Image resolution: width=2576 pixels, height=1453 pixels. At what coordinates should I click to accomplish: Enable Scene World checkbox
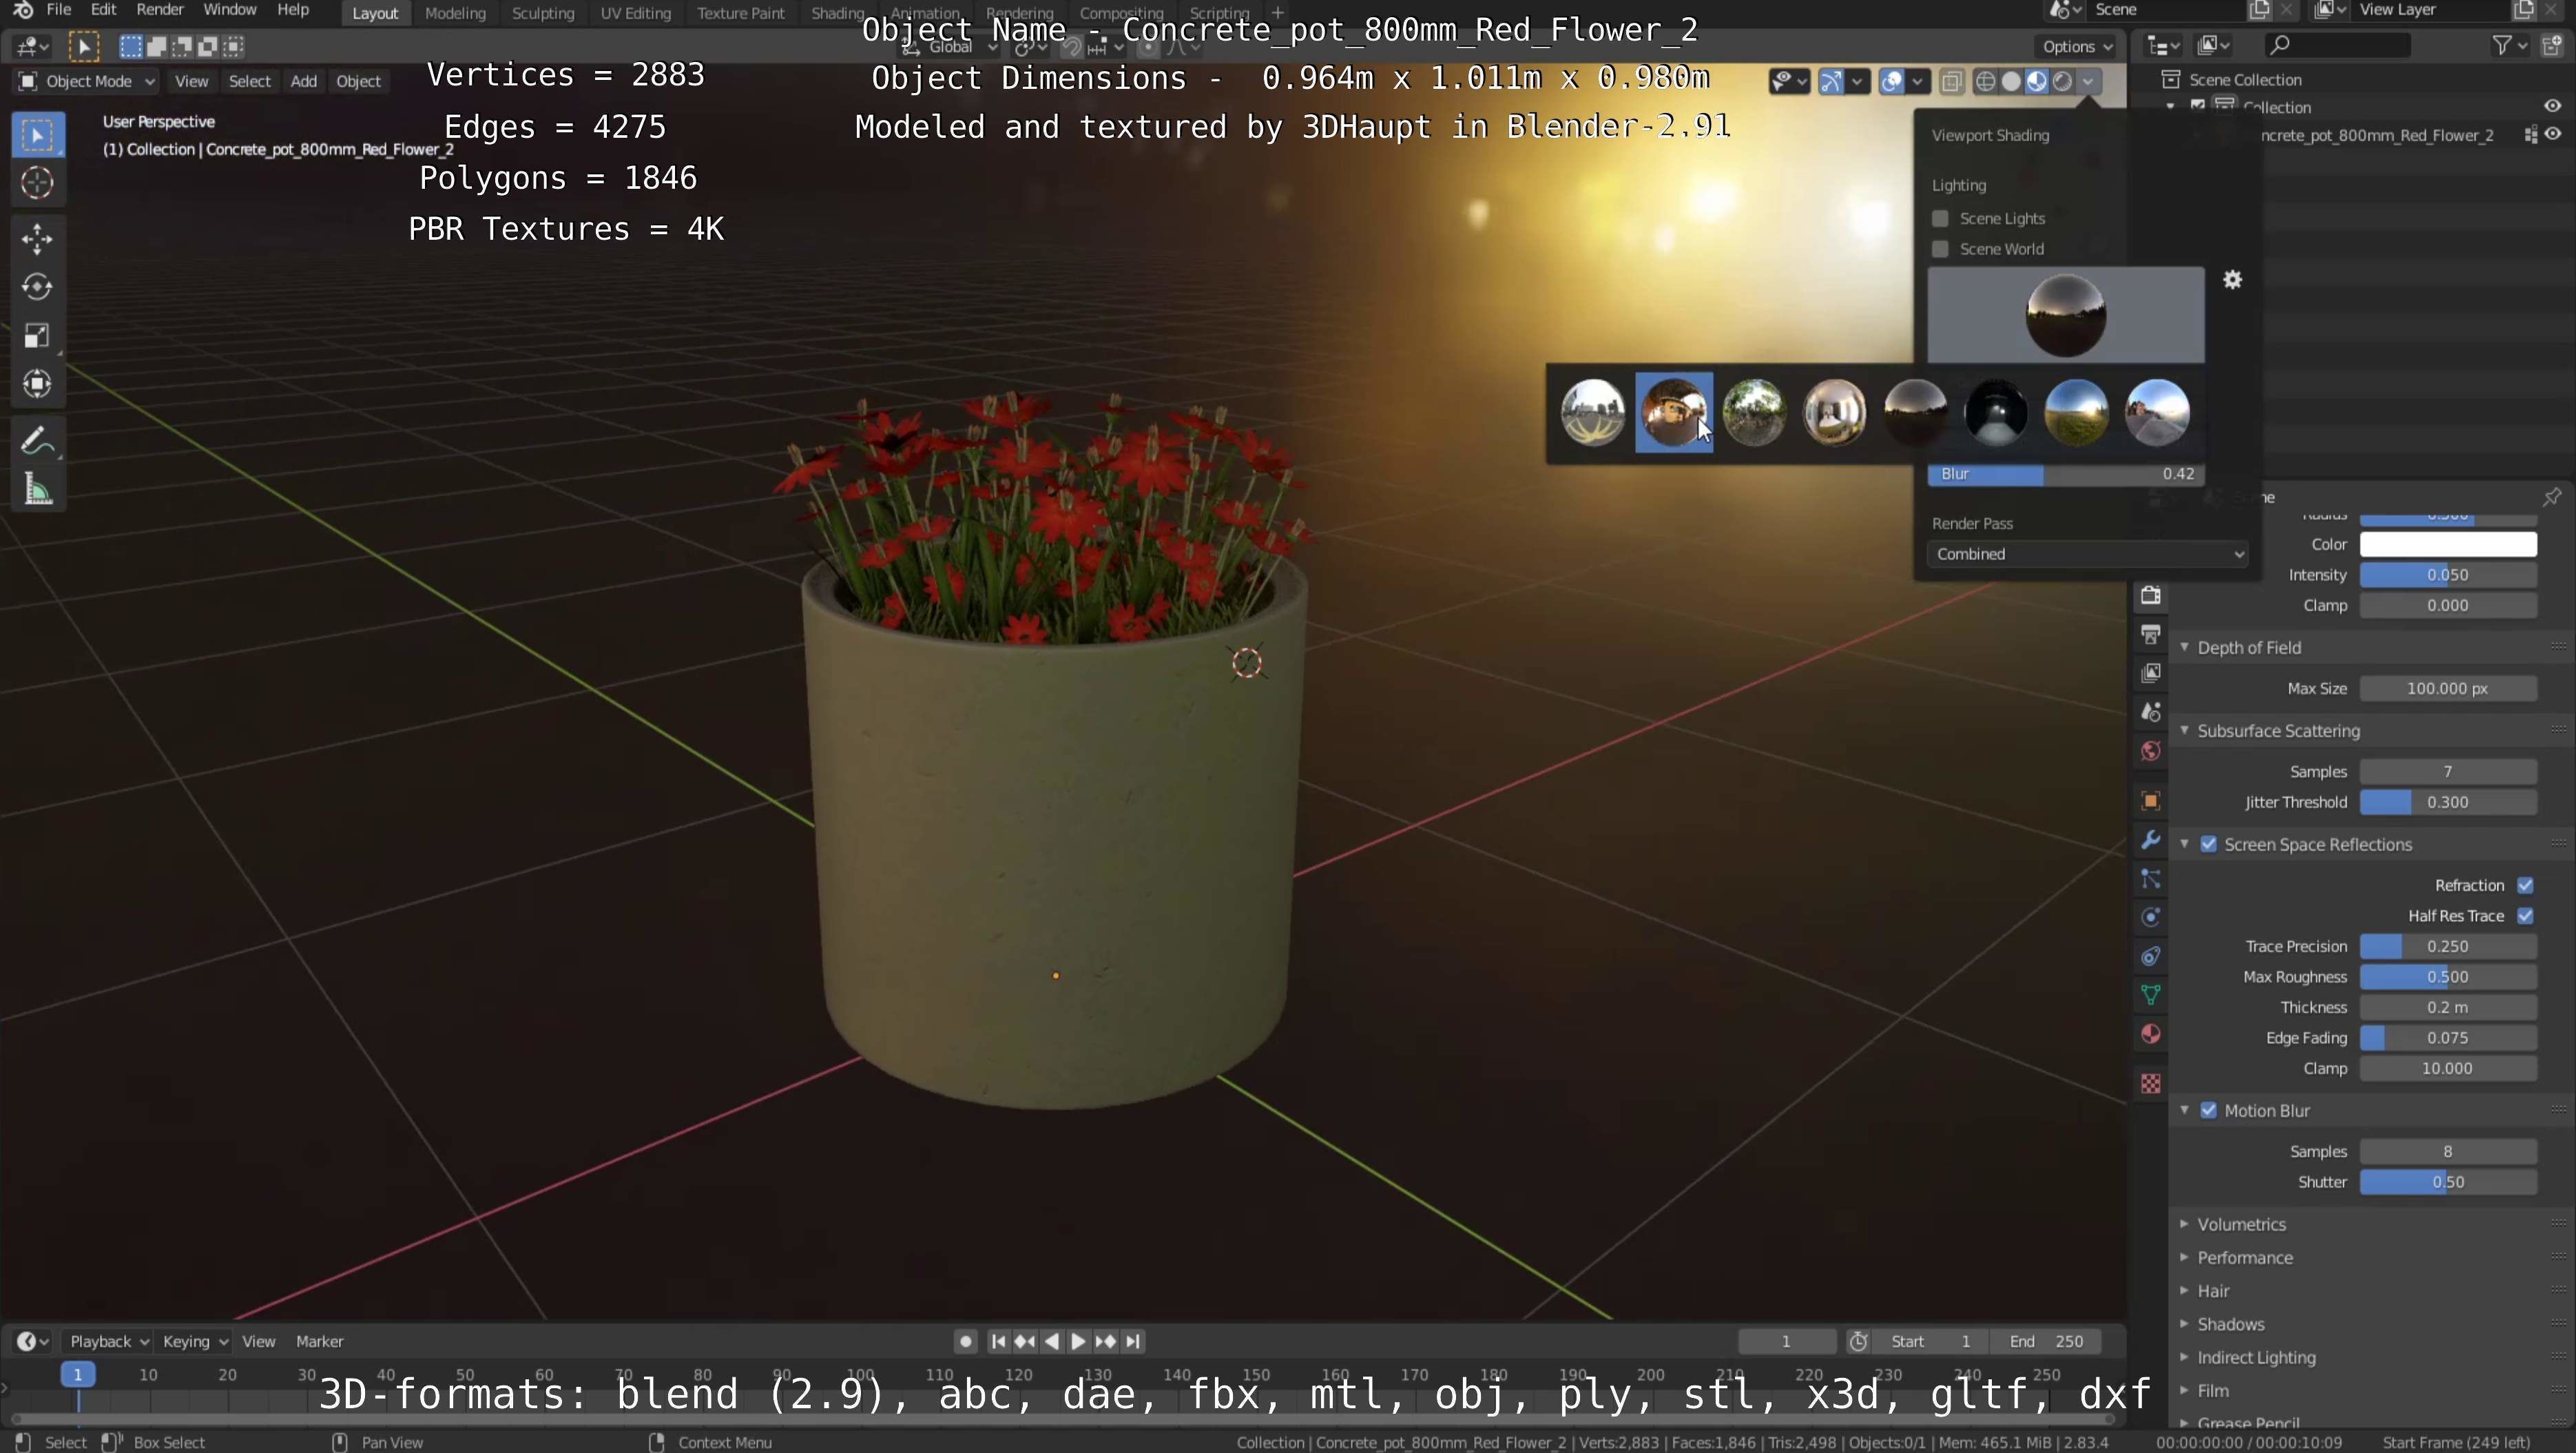point(1940,249)
